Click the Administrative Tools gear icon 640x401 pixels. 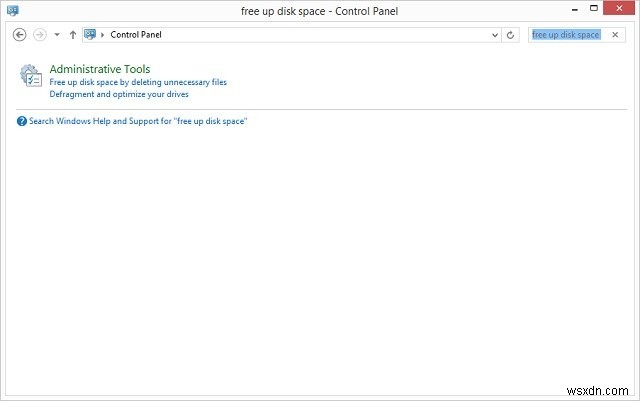pyautogui.click(x=31, y=80)
